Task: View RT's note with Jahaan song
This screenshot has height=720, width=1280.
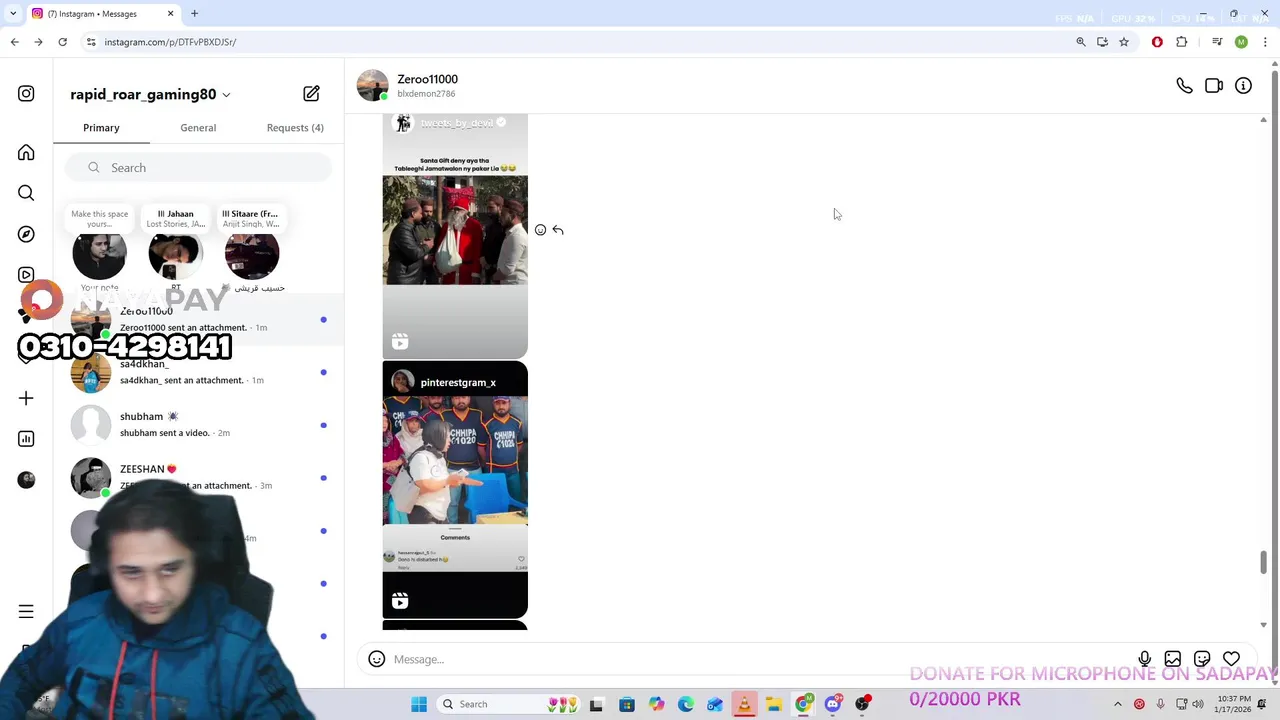Action: (175, 255)
